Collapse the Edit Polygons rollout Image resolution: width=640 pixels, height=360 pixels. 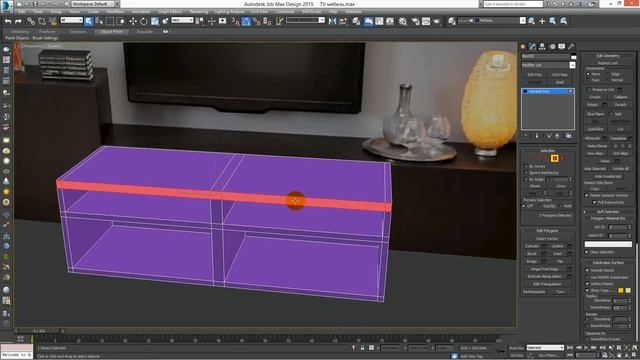click(547, 231)
